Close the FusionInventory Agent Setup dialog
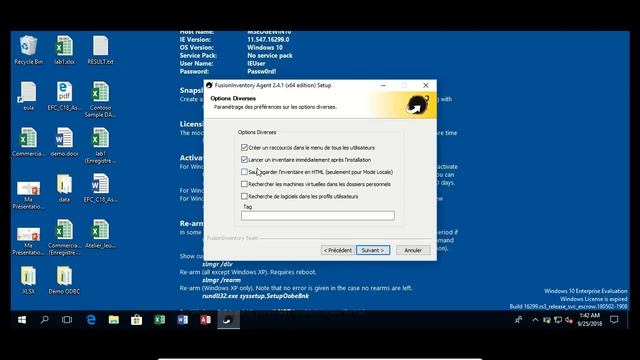The image size is (640, 360). 426,85
